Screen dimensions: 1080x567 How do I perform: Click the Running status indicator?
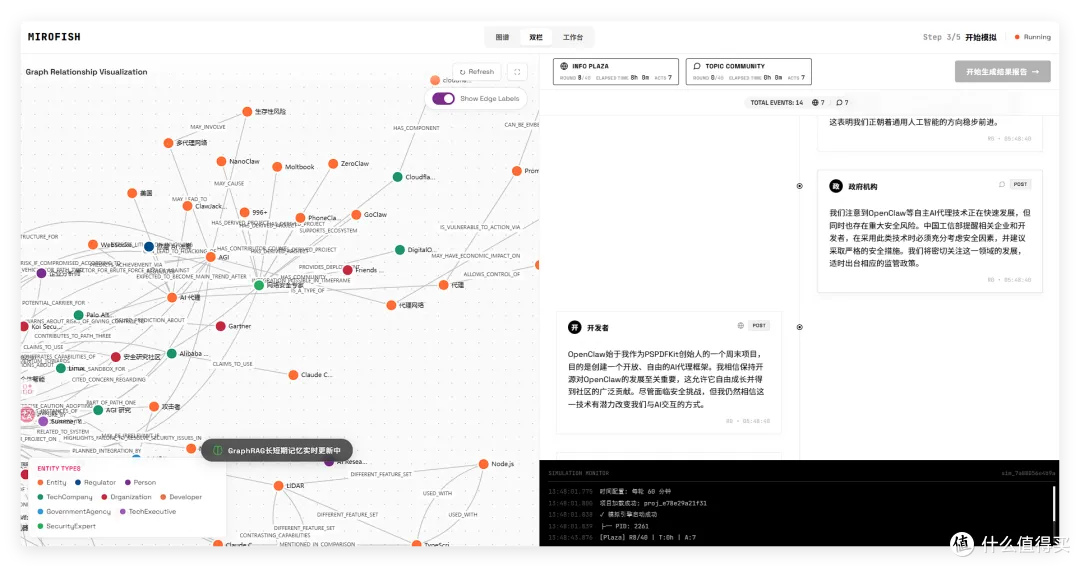1032,37
